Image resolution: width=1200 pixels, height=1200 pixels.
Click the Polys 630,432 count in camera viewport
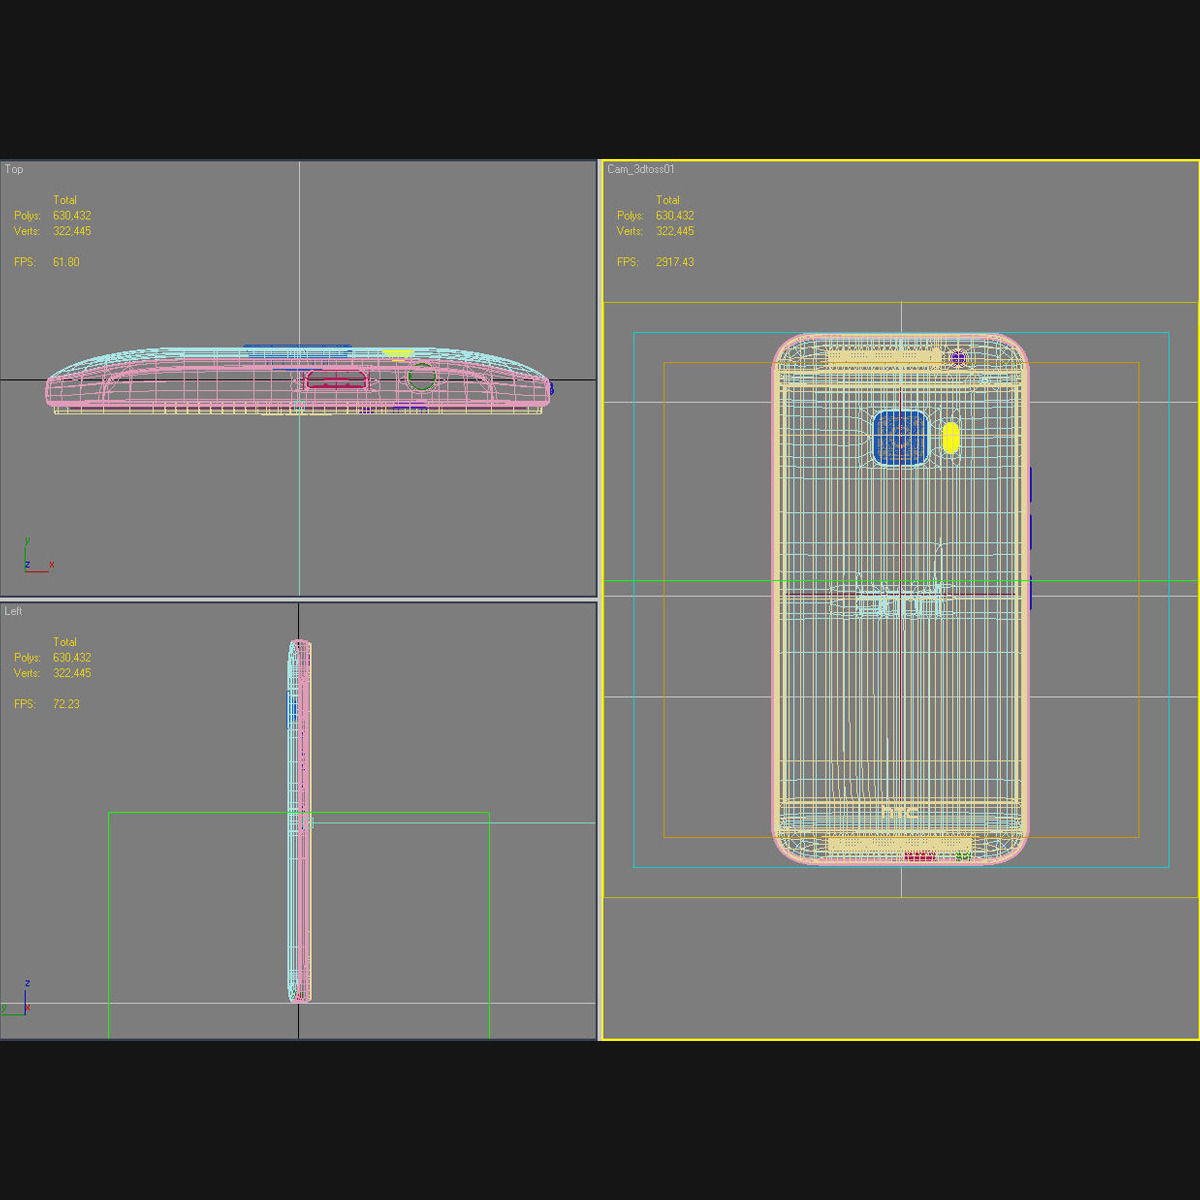click(x=675, y=216)
